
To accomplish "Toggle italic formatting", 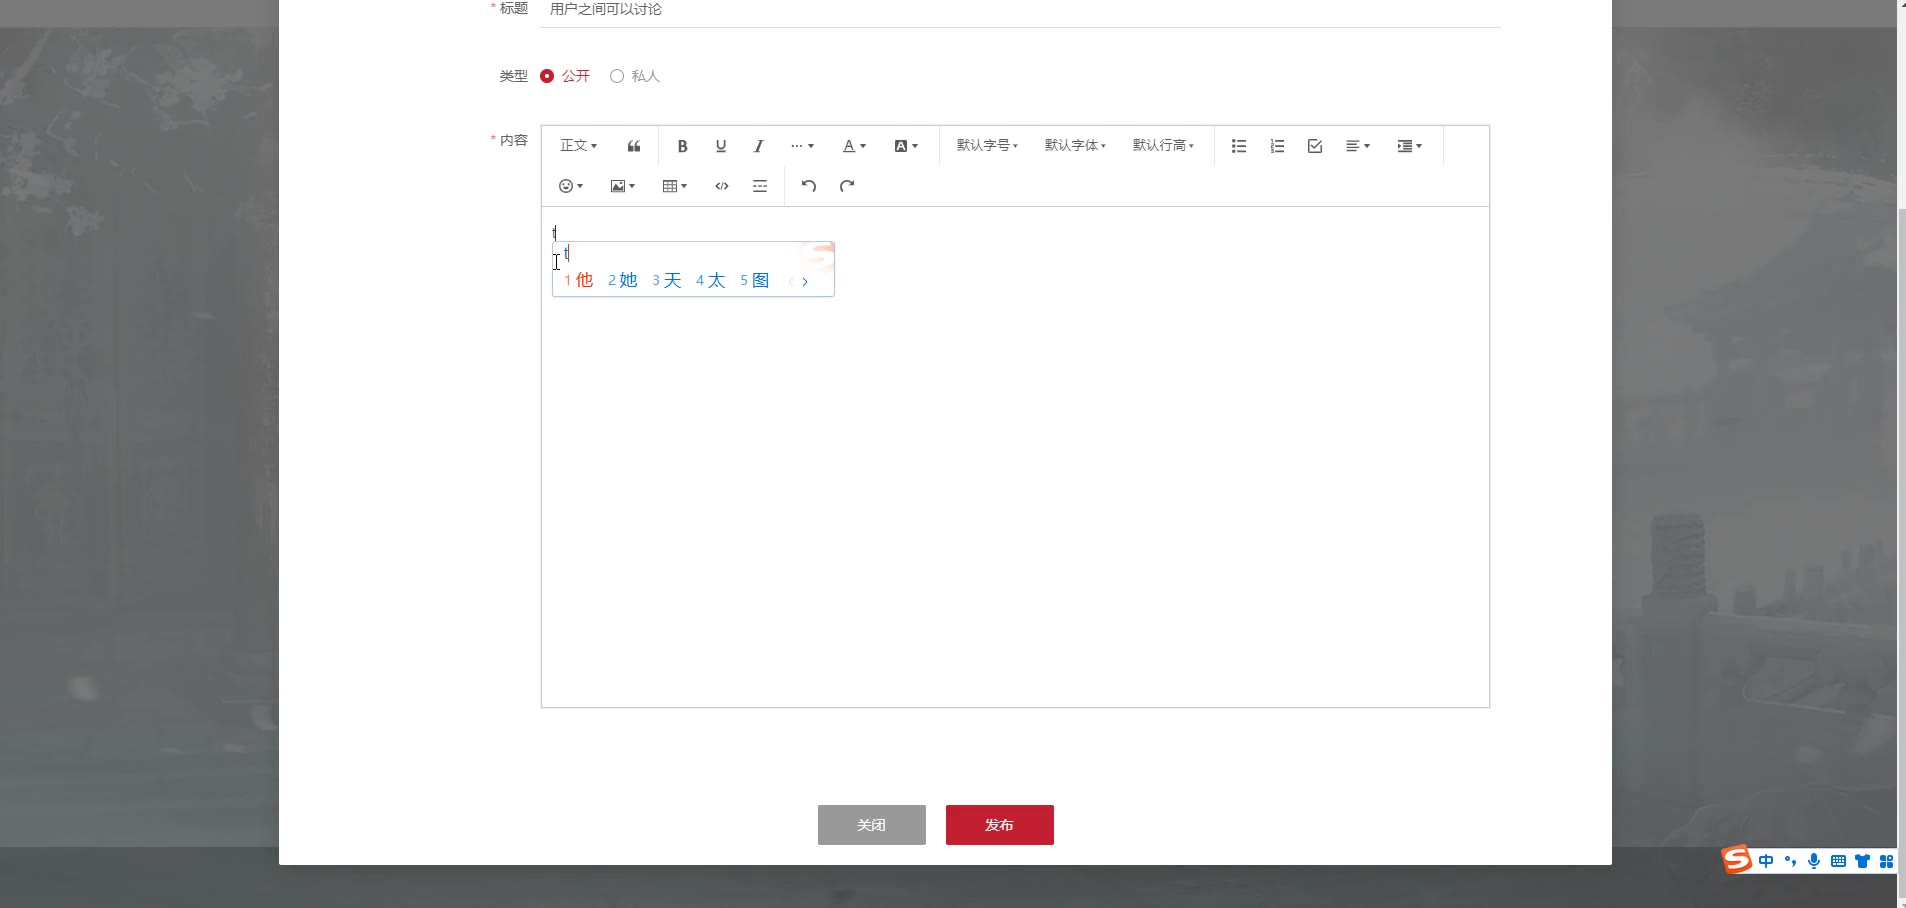I will click(758, 146).
